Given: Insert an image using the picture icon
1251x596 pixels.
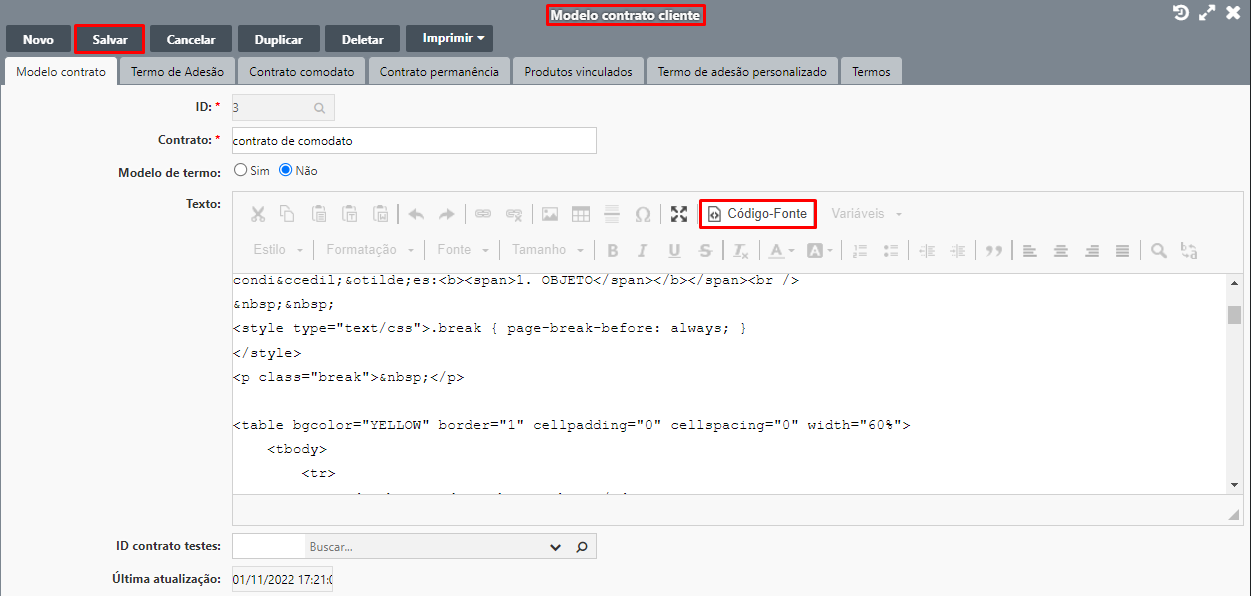Looking at the screenshot, I should (550, 214).
